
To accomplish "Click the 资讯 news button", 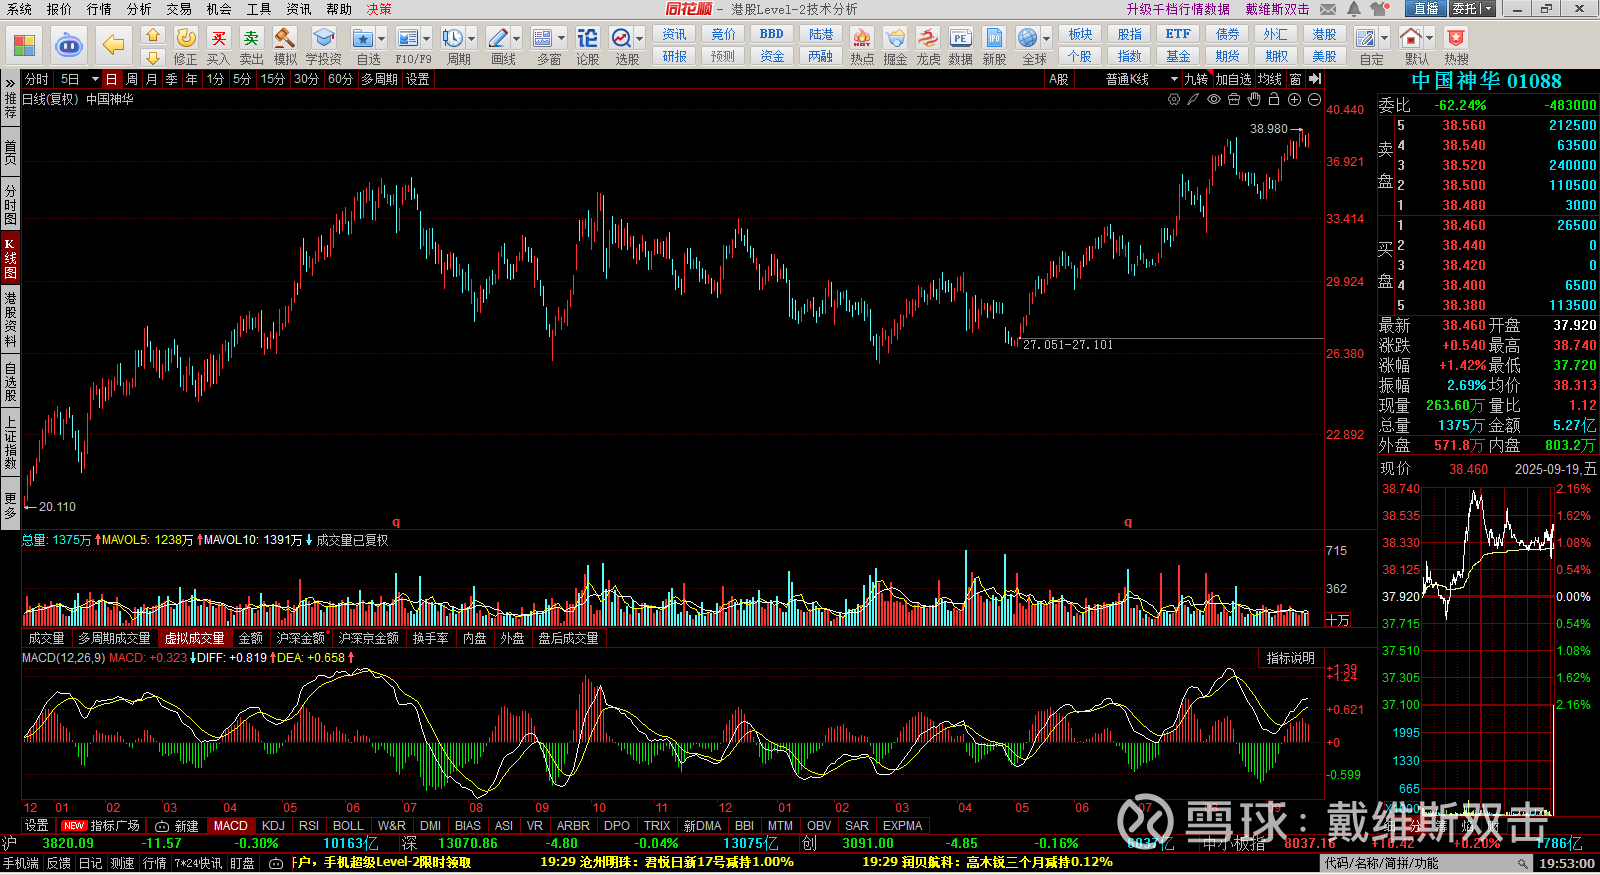I will [675, 34].
